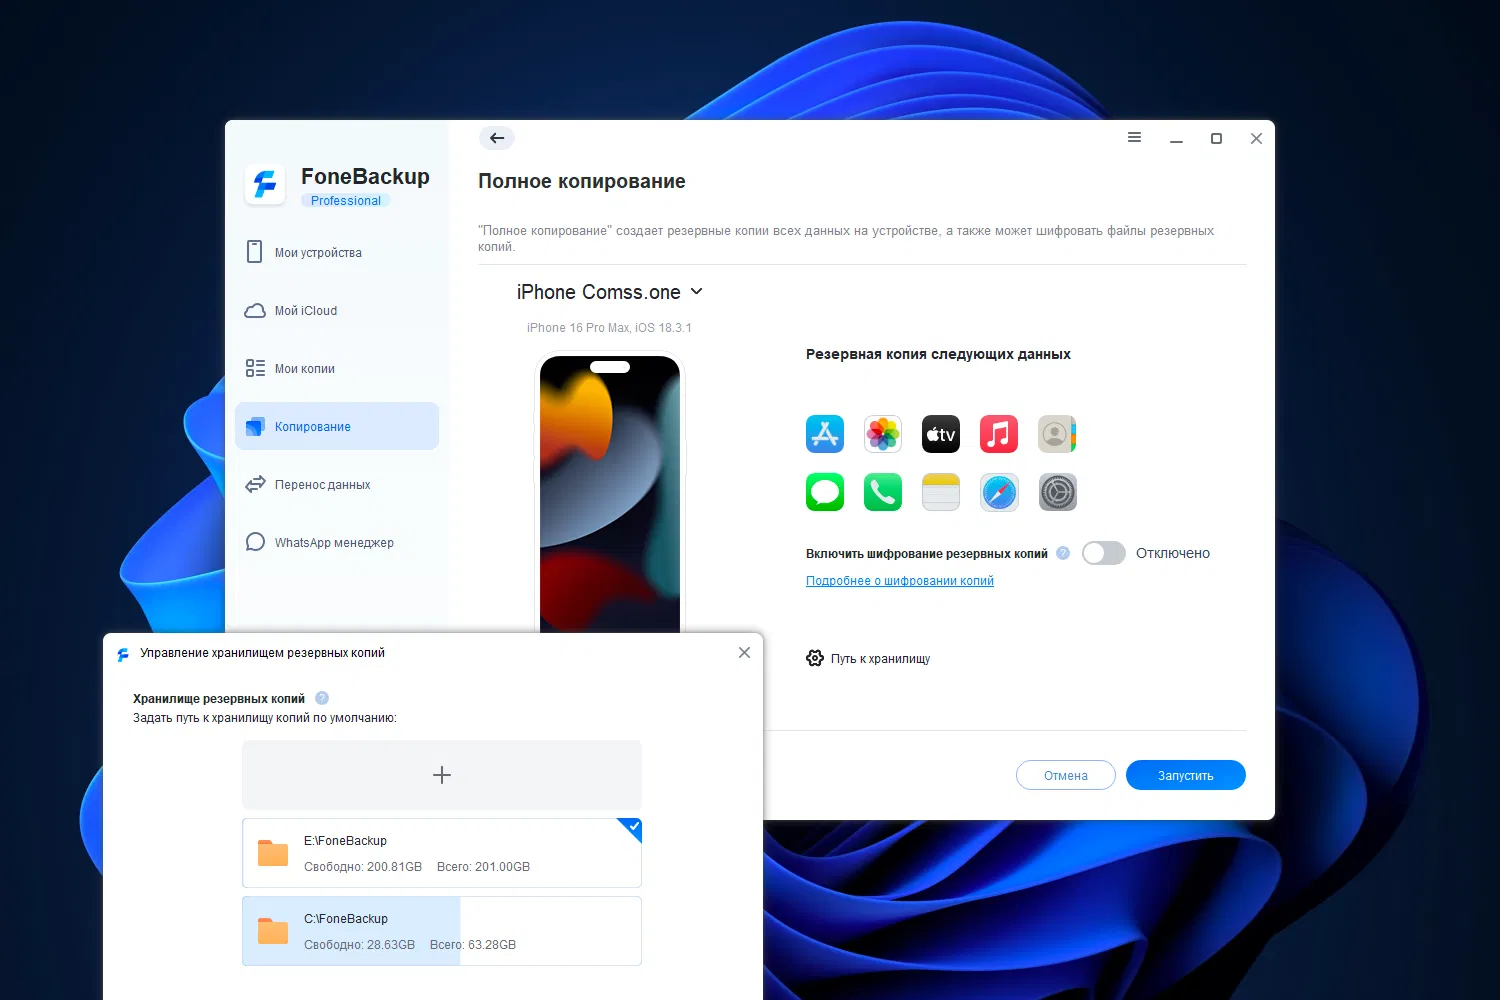Viewport: 1500px width, 1000px height.
Task: Open Мои устройства in the sidebar
Action: (337, 252)
